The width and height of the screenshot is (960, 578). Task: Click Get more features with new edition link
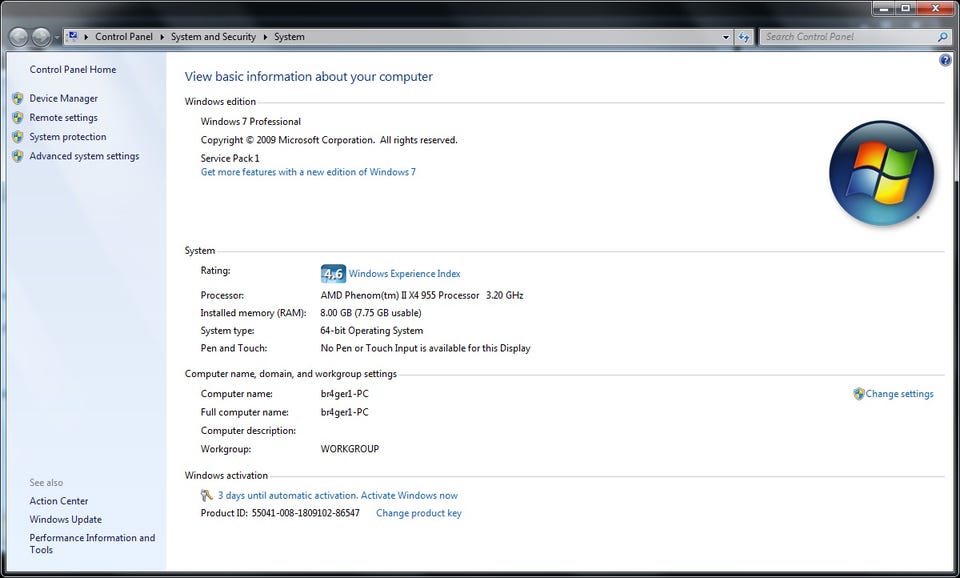click(308, 172)
